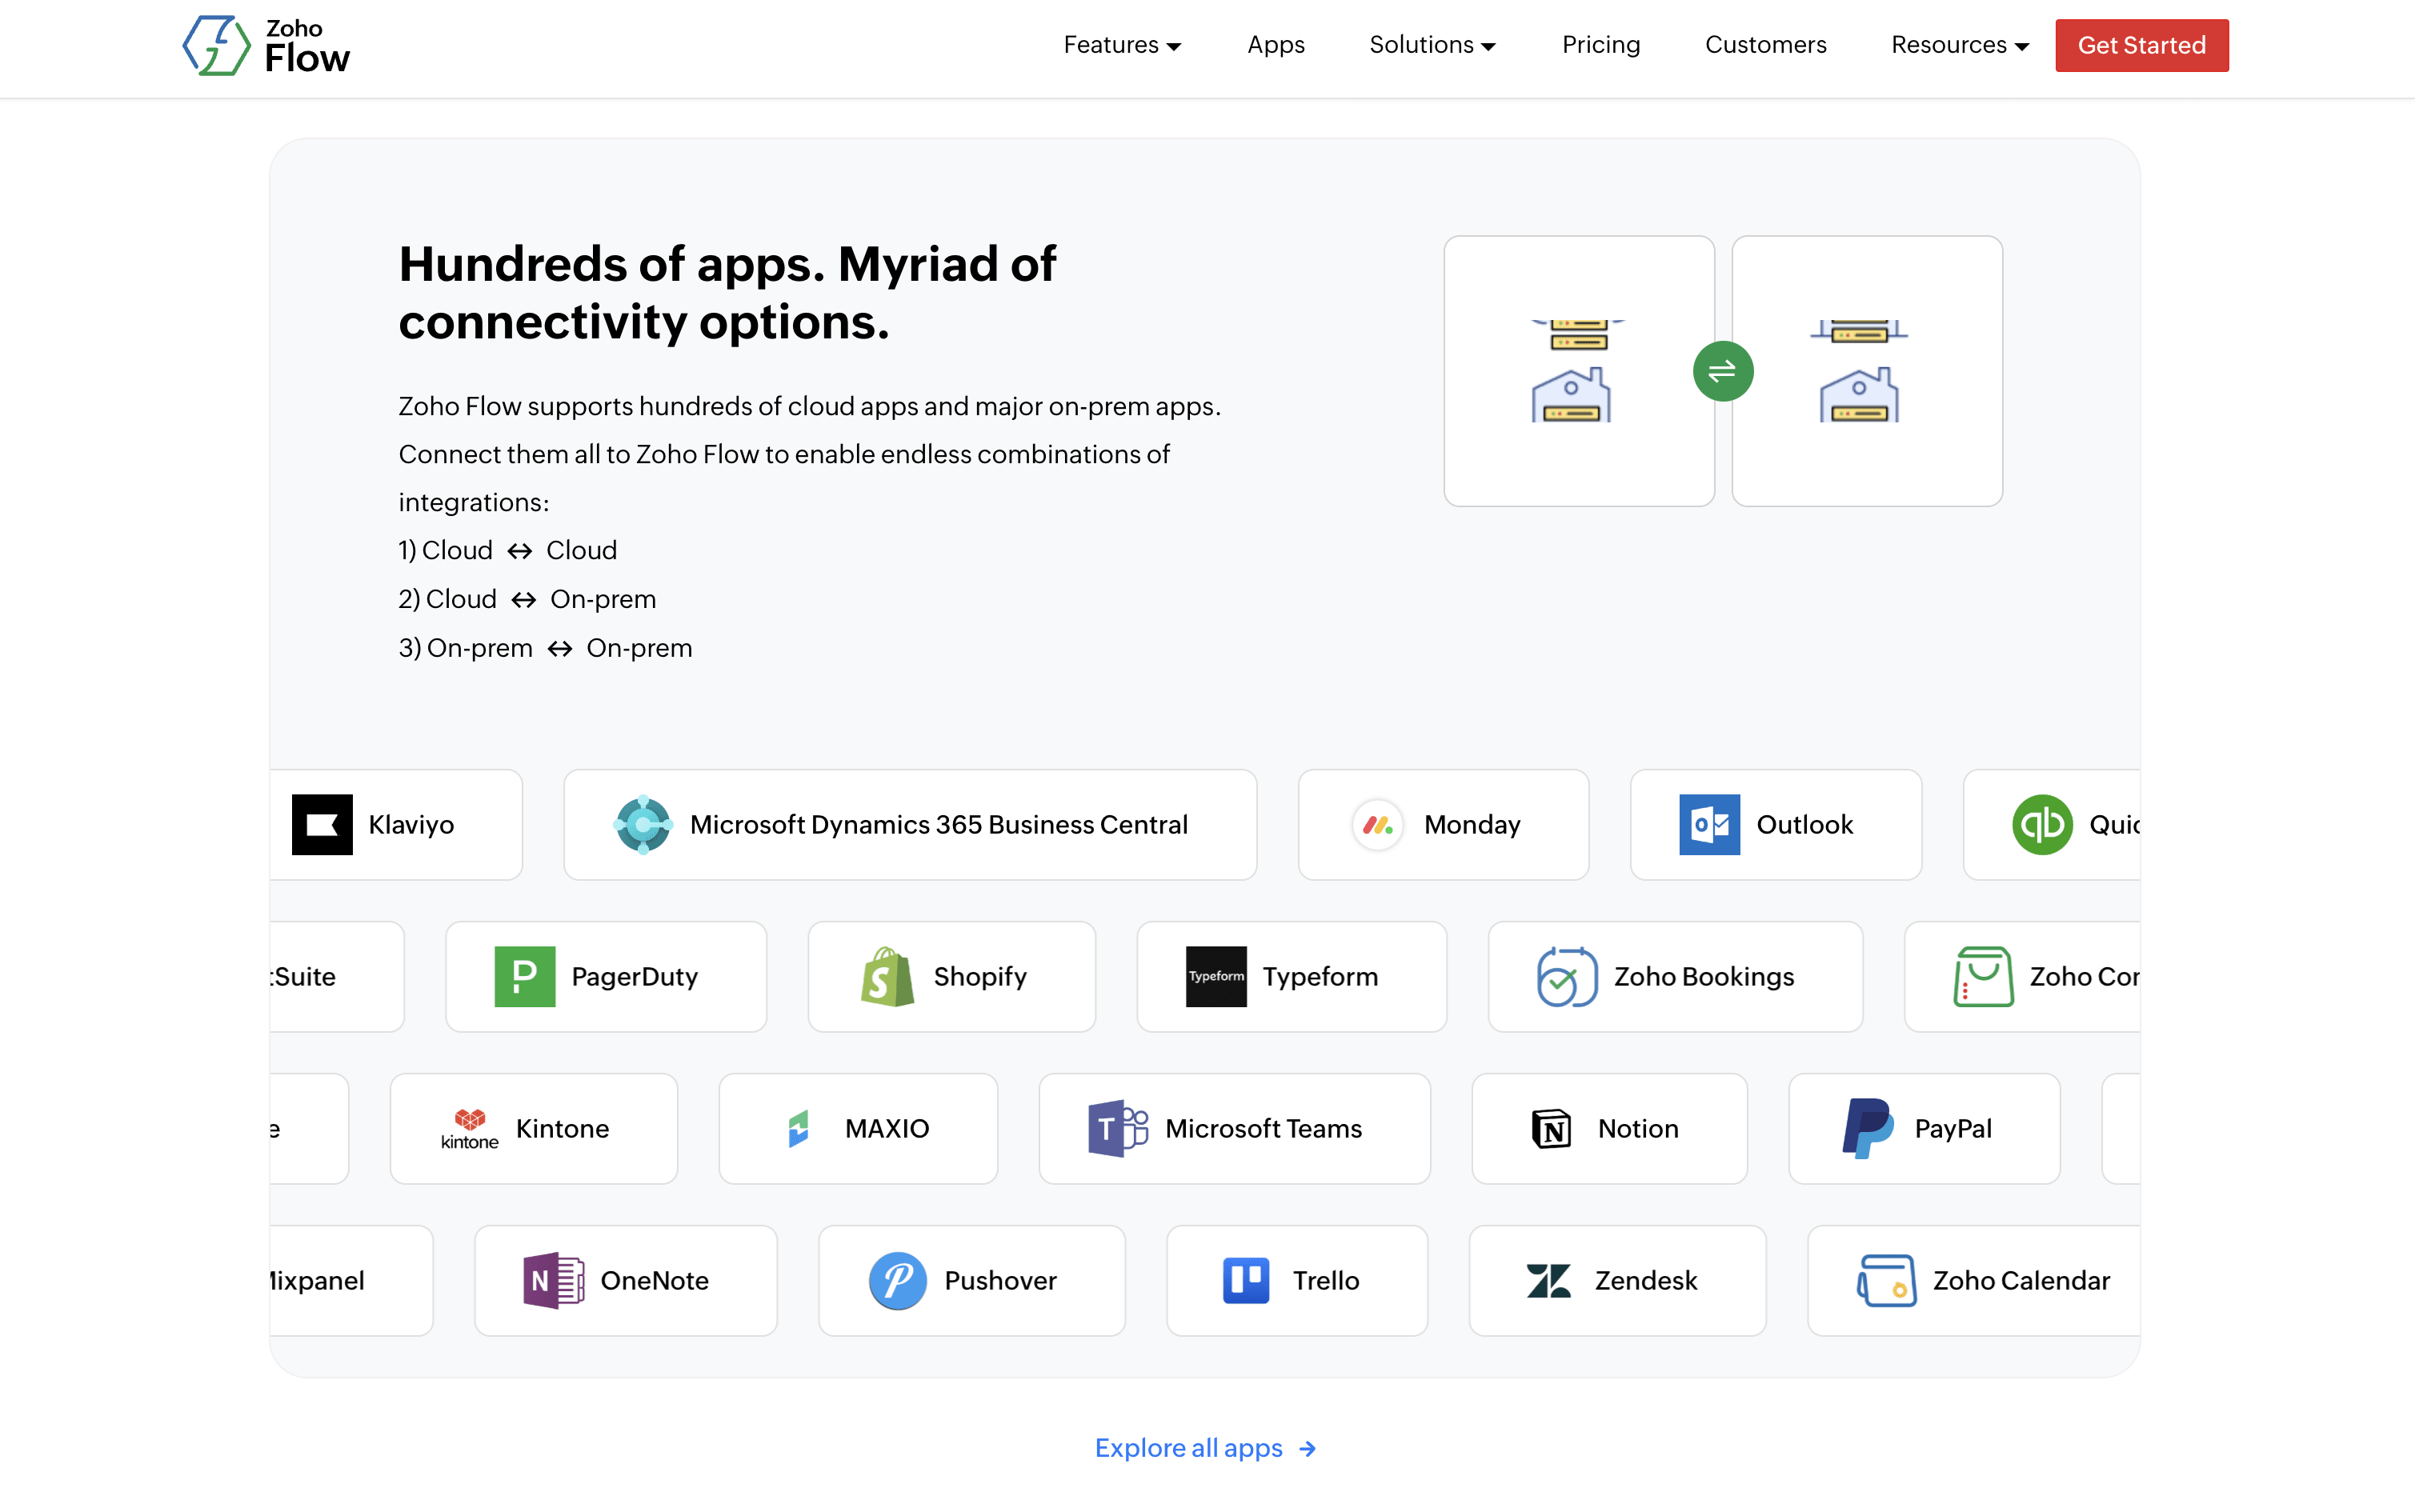2415x1512 pixels.
Task: Click the Shopify label text
Action: pyautogui.click(x=980, y=976)
